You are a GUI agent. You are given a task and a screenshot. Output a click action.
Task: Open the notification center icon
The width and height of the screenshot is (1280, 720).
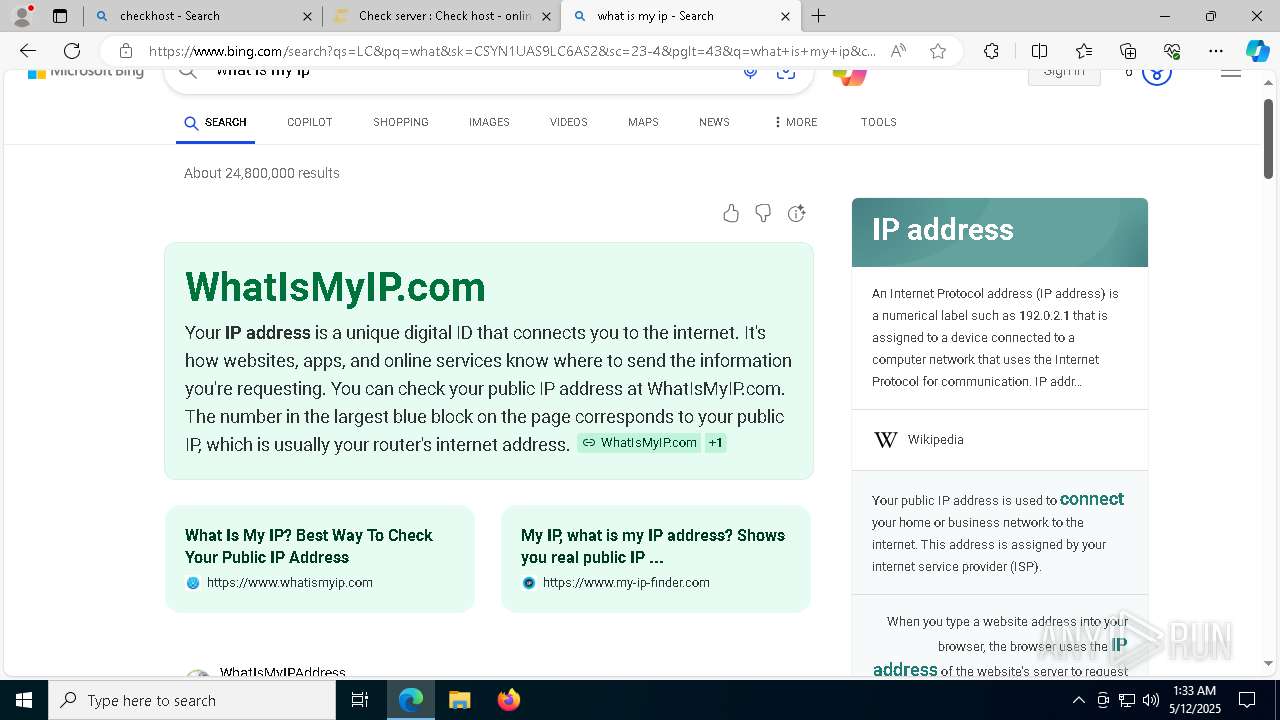[x=1247, y=700]
